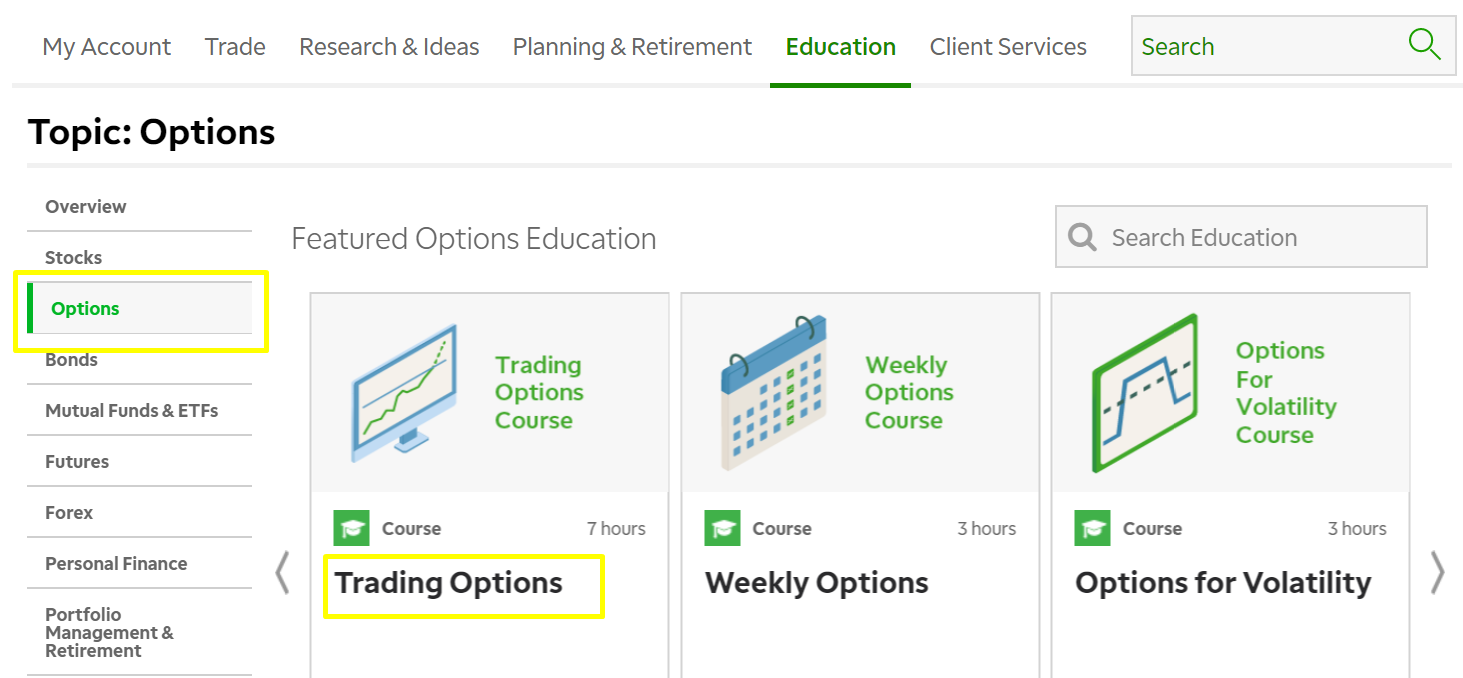Click graduation cap icon on Trading Options card
The width and height of the screenshot is (1463, 678).
pos(351,528)
